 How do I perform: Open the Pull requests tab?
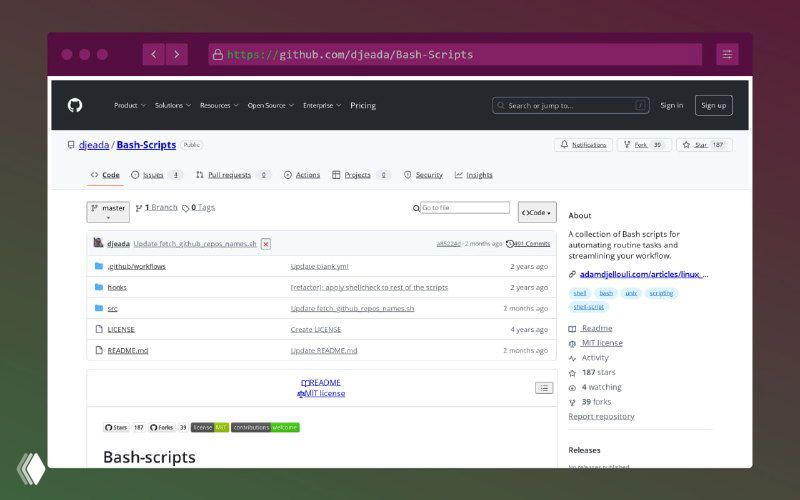point(233,175)
